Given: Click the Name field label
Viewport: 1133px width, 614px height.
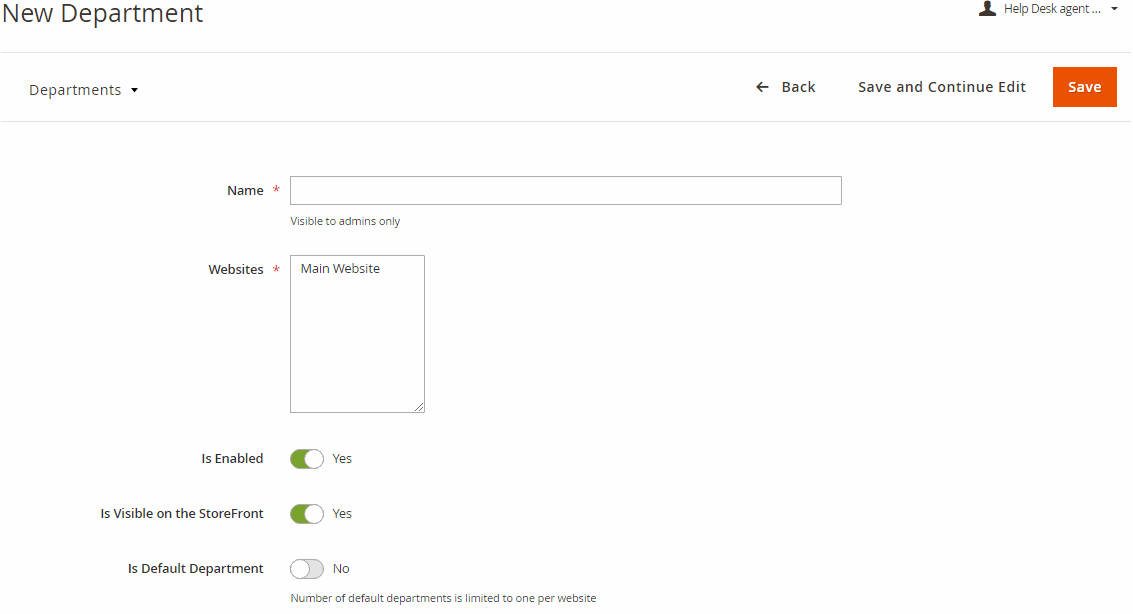Looking at the screenshot, I should 245,191.
